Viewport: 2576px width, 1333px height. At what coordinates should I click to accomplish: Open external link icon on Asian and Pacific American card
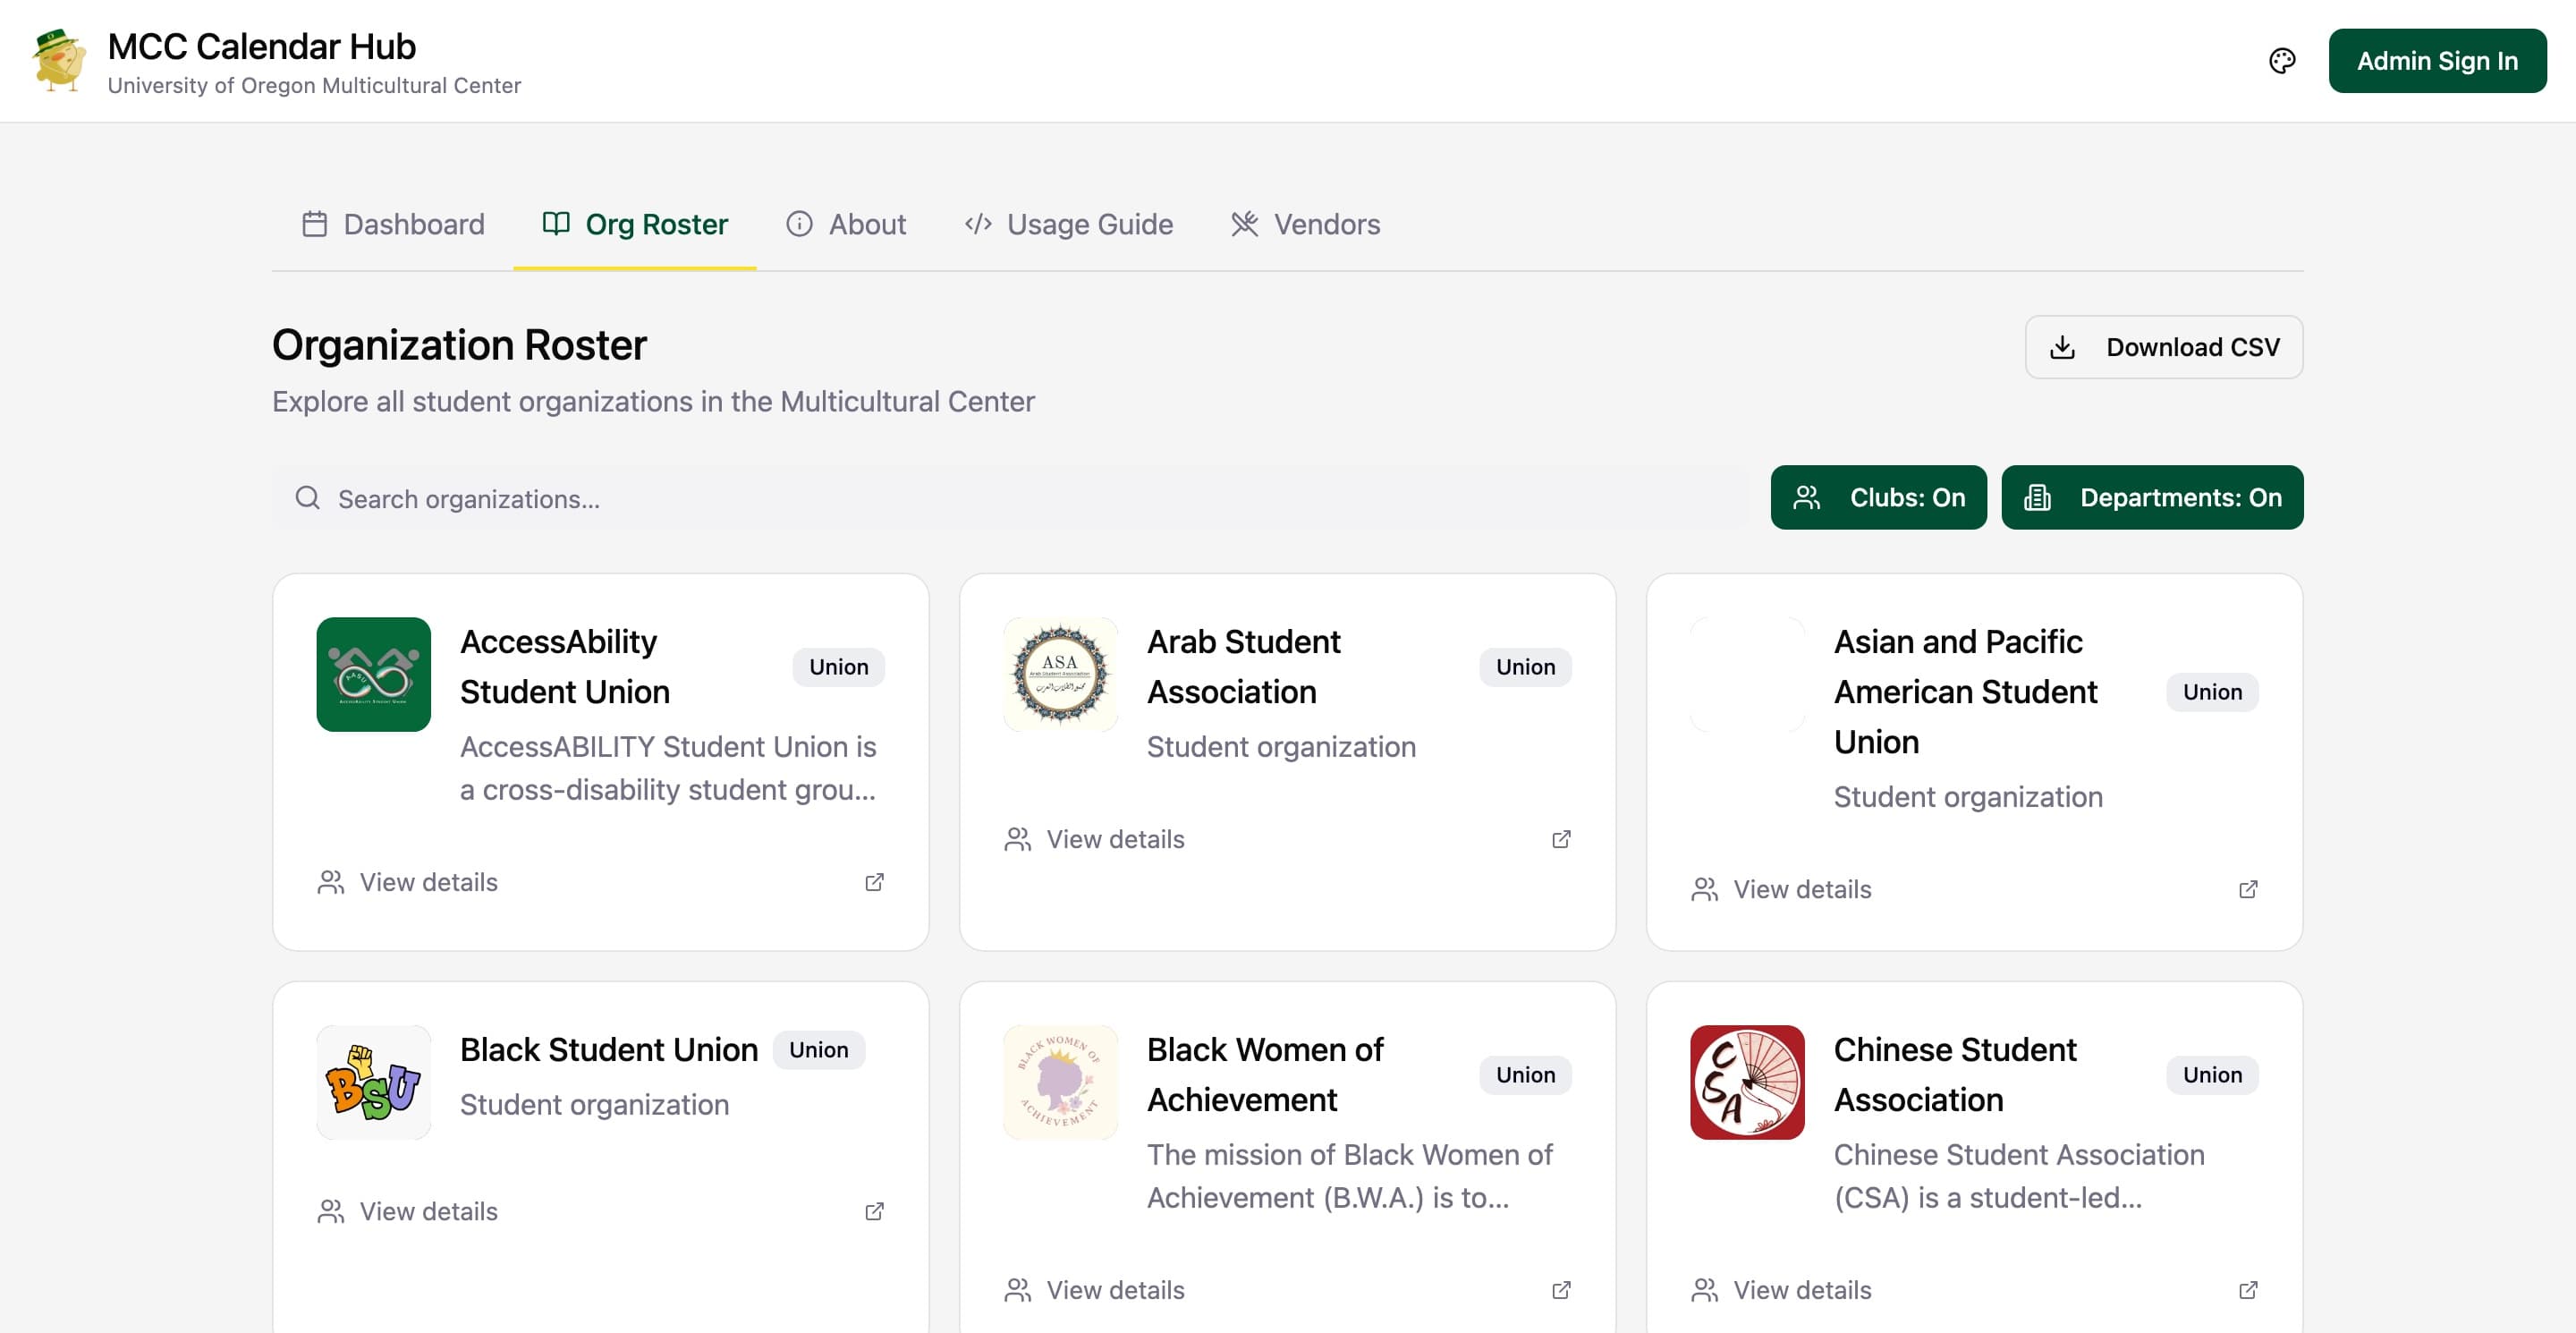2248,889
